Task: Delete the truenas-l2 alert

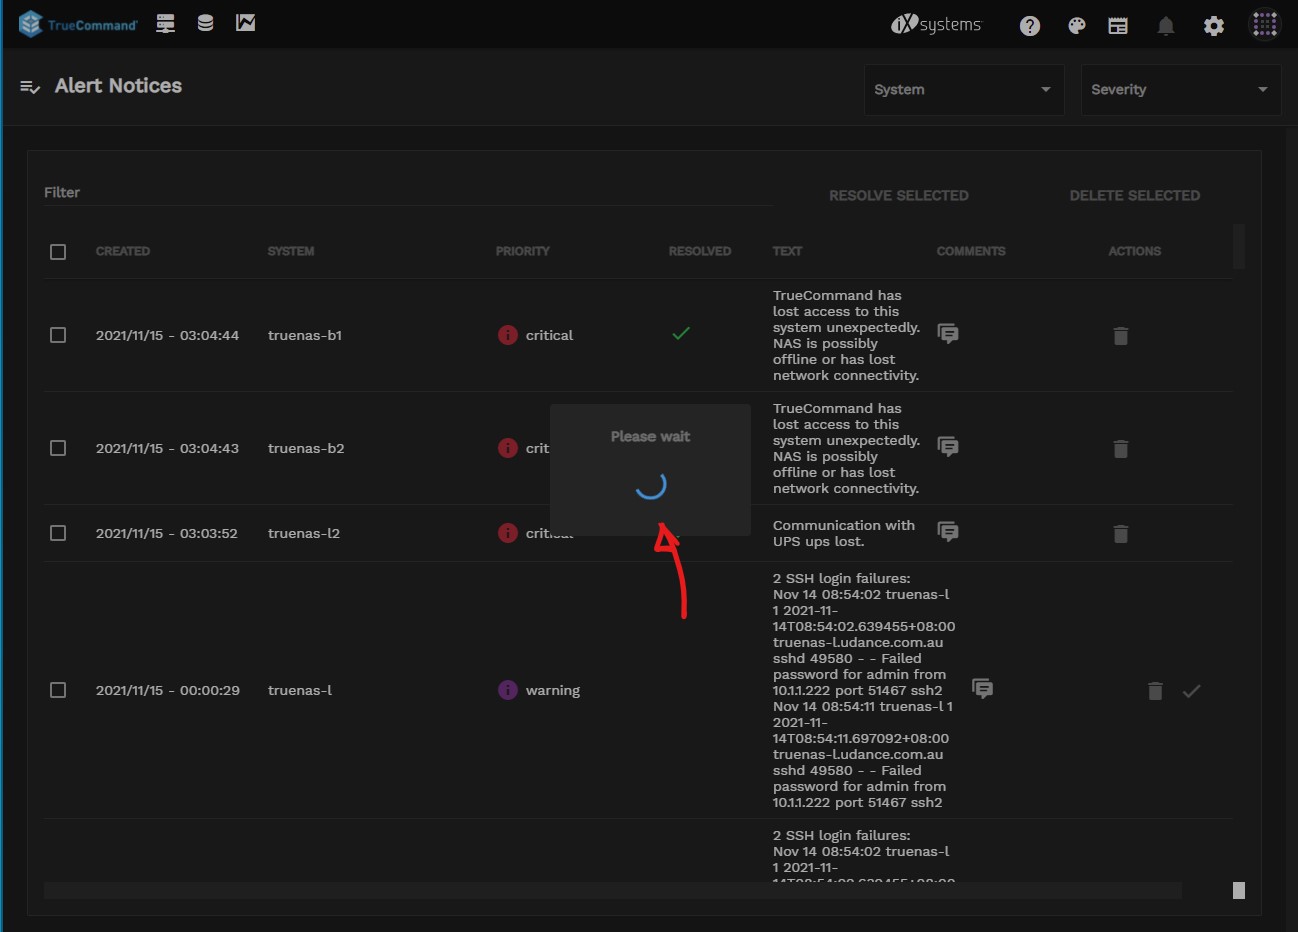Action: tap(1121, 534)
